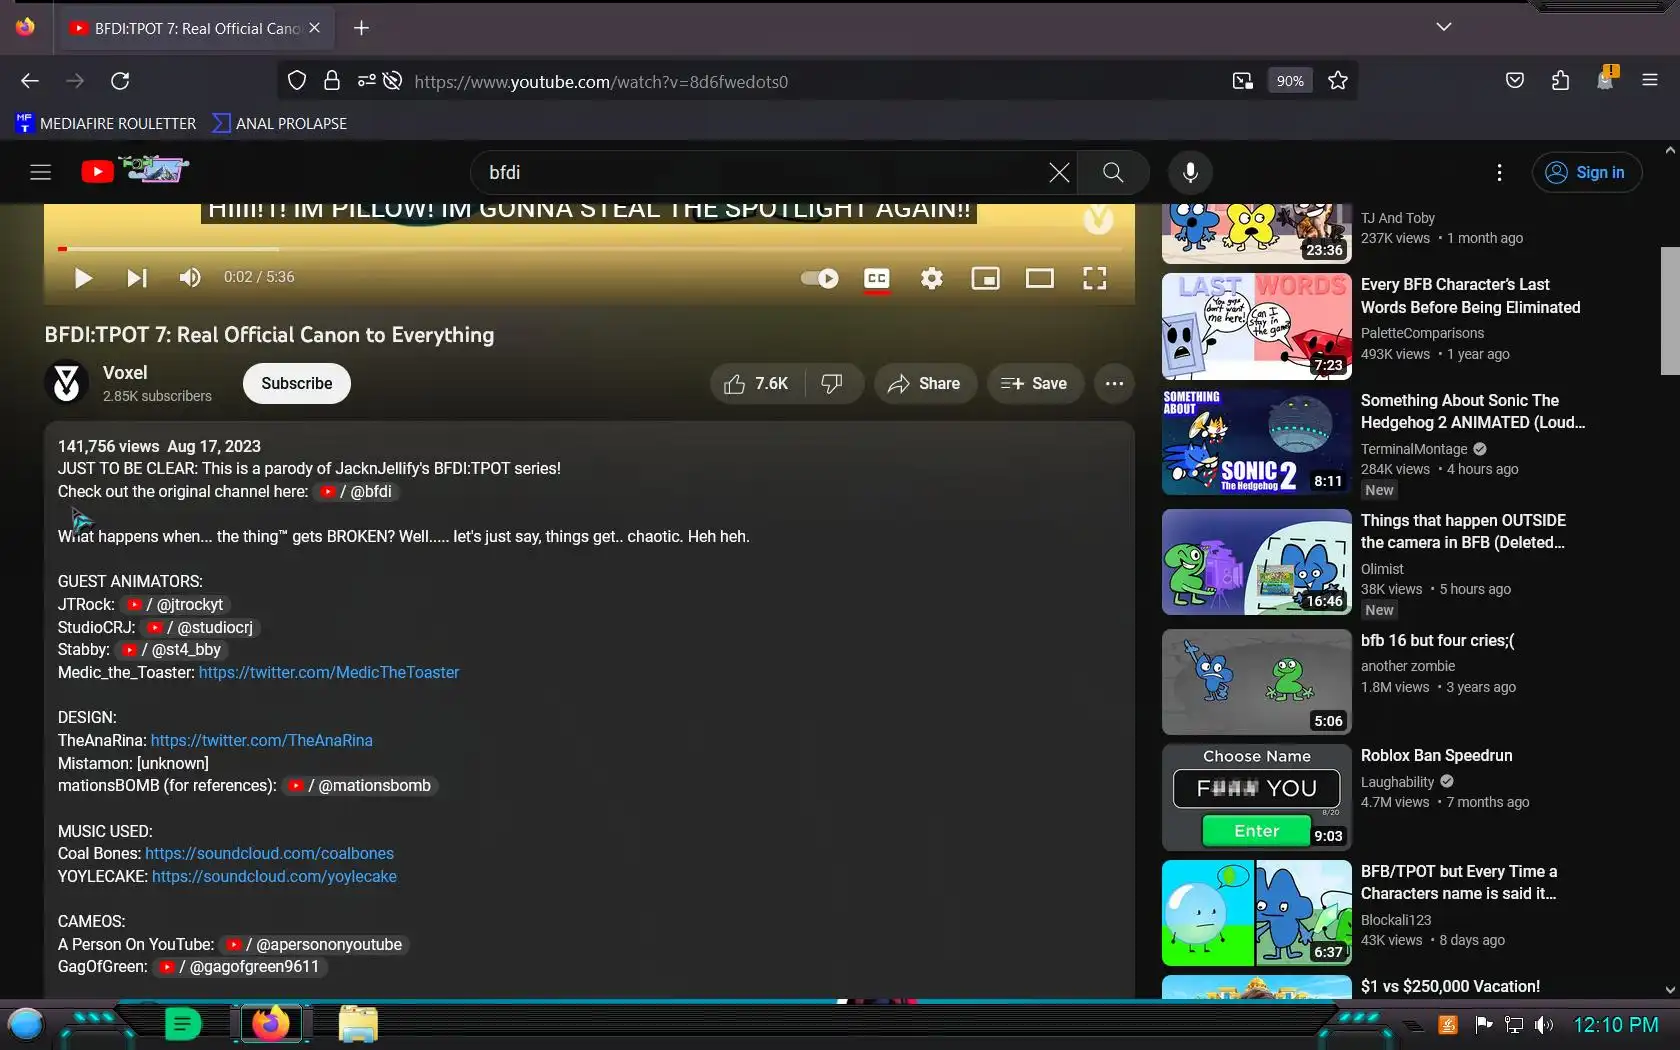Enable miniplayer mode
This screenshot has height=1050, width=1680.
pyautogui.click(x=986, y=278)
